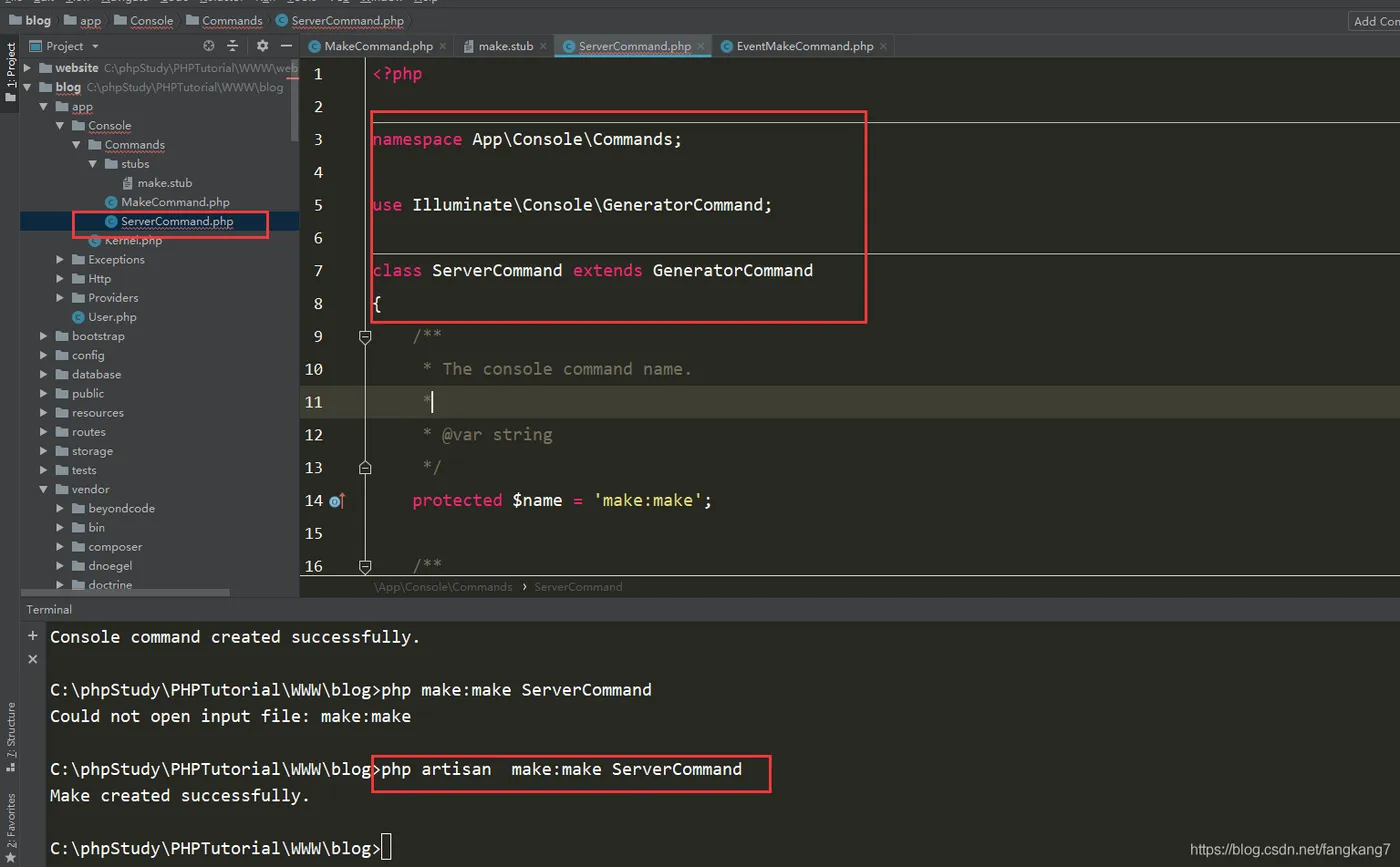Switch to the EventMakeCommand.php editor tab
Viewport: 1400px width, 867px height.
coord(804,46)
